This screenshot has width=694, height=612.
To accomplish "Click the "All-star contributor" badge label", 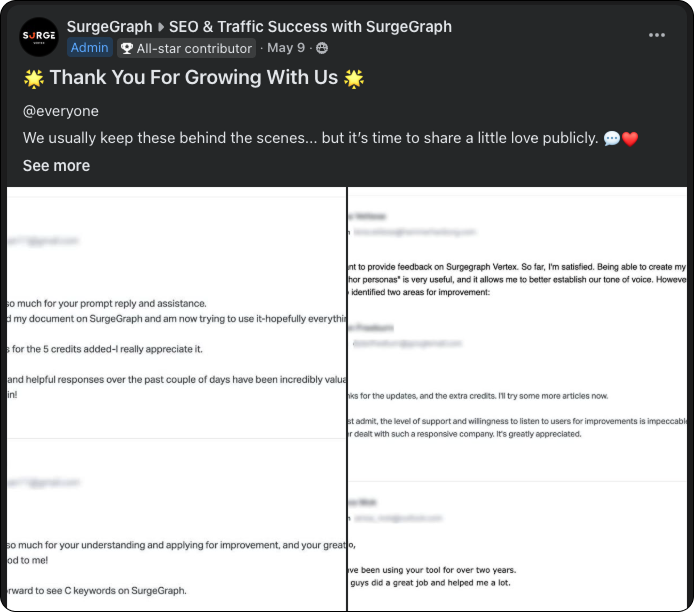I will coord(194,48).
